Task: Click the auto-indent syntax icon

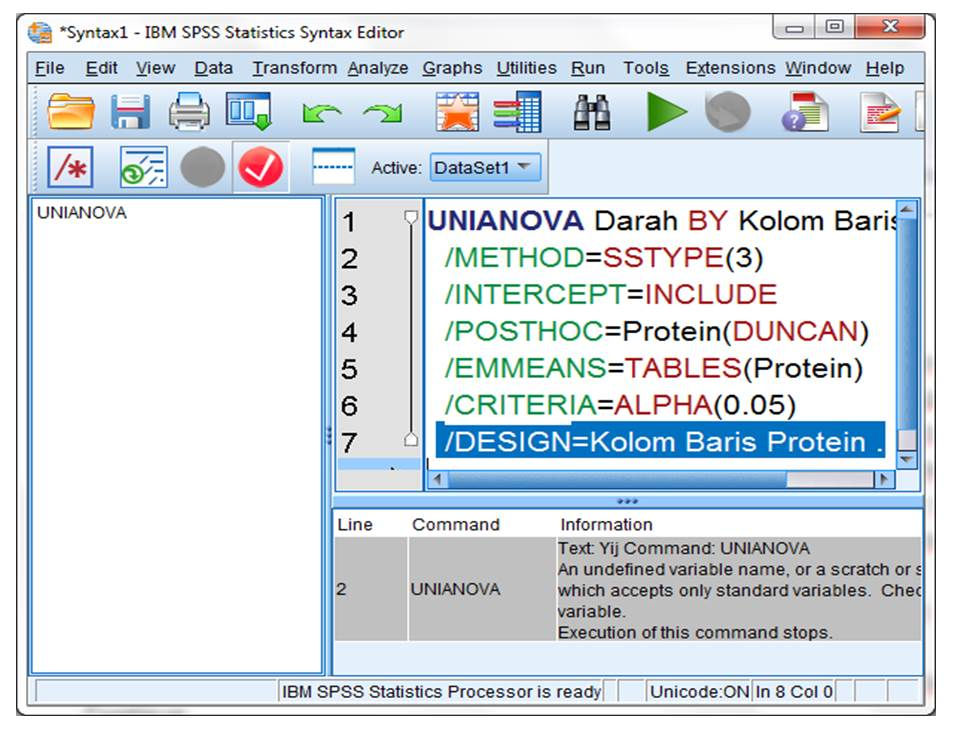Action: tap(143, 166)
